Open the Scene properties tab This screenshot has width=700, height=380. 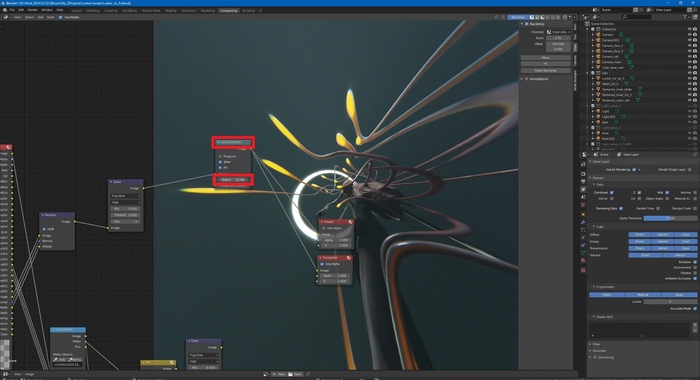(x=583, y=197)
